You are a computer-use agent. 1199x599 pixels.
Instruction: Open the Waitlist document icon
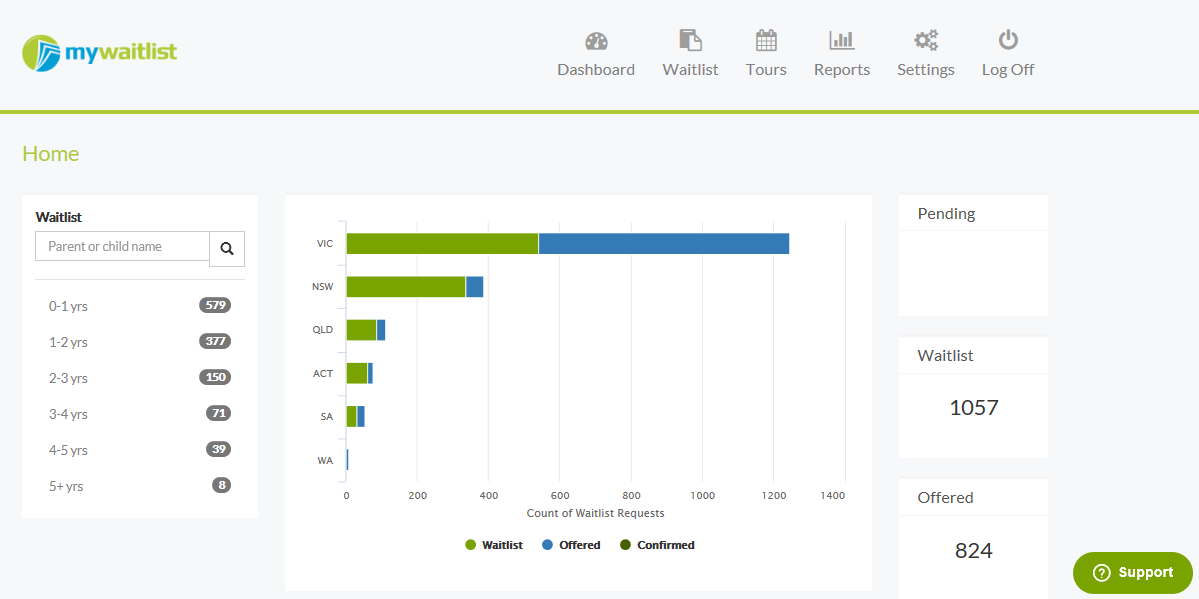(x=690, y=41)
